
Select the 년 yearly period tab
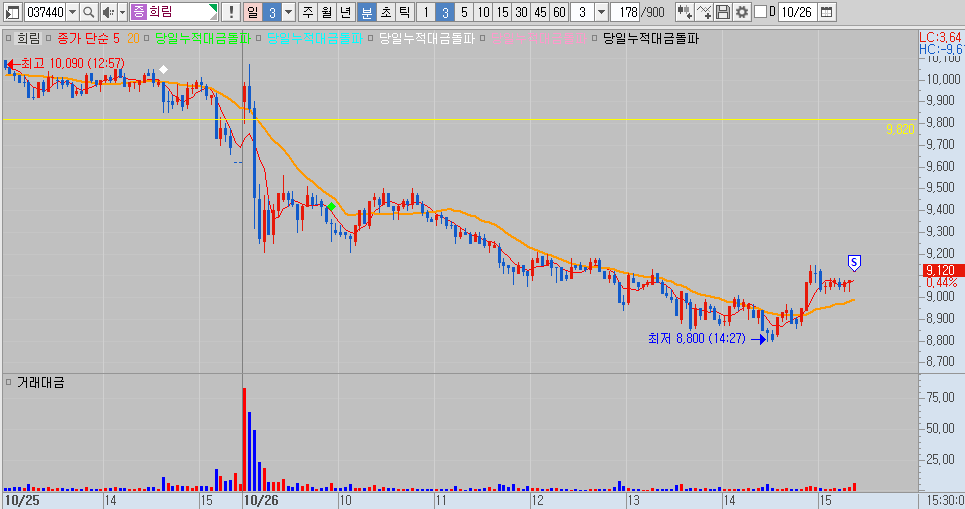pos(346,12)
